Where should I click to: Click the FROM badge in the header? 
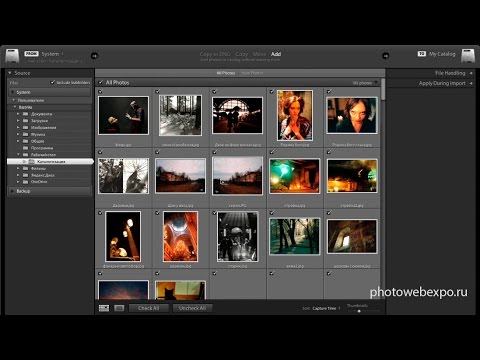pos(31,54)
